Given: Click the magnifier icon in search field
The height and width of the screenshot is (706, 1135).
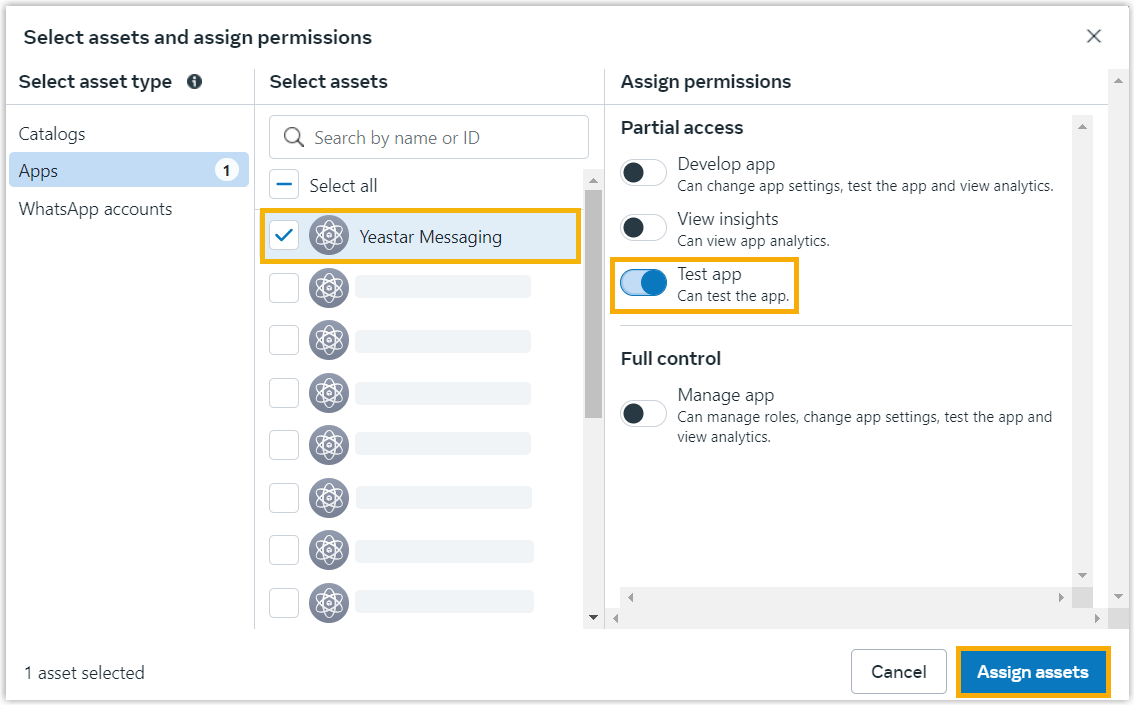Looking at the screenshot, I should point(293,137).
